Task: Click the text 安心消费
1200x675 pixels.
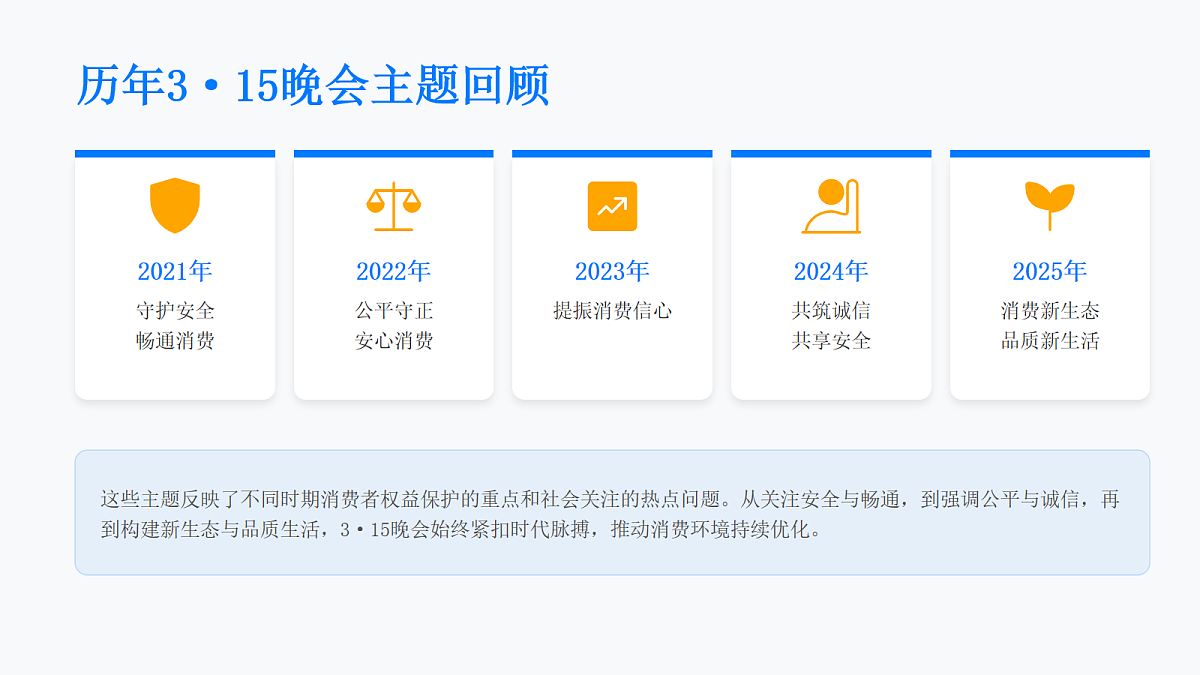Action: click(x=394, y=341)
